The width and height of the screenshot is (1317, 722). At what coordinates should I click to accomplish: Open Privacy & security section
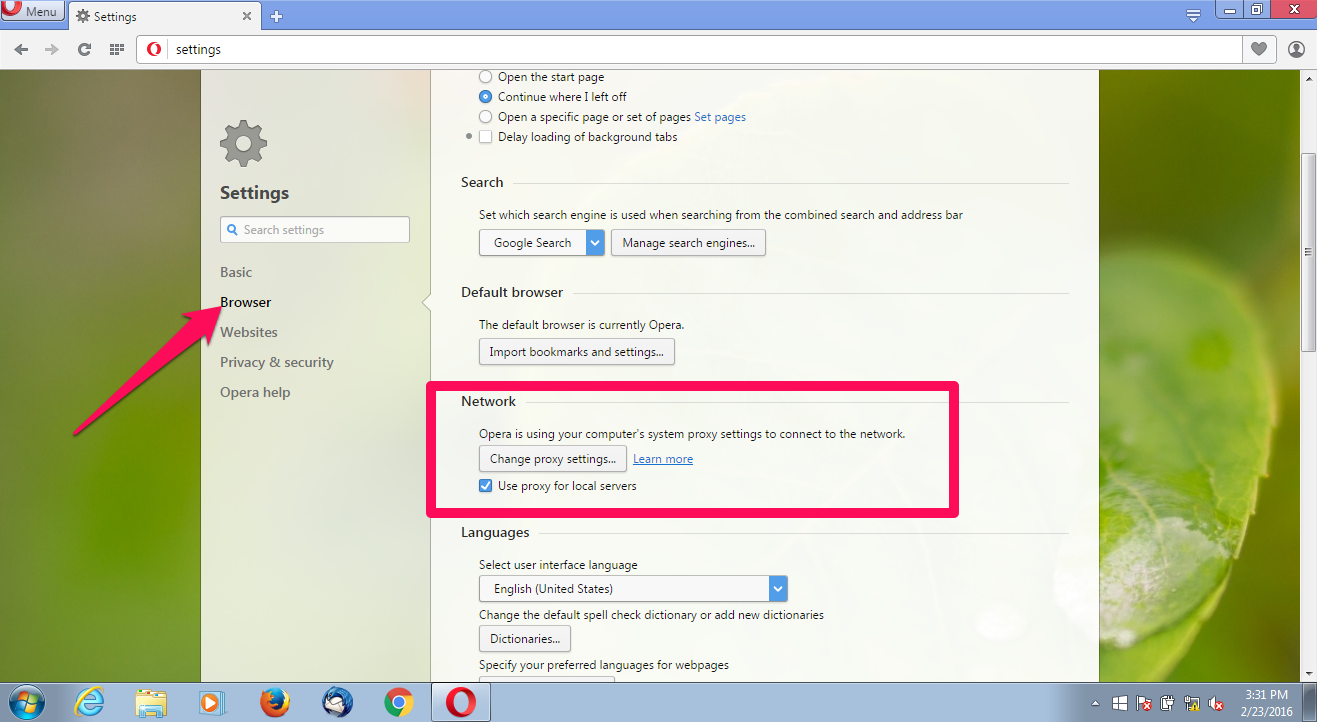[277, 362]
